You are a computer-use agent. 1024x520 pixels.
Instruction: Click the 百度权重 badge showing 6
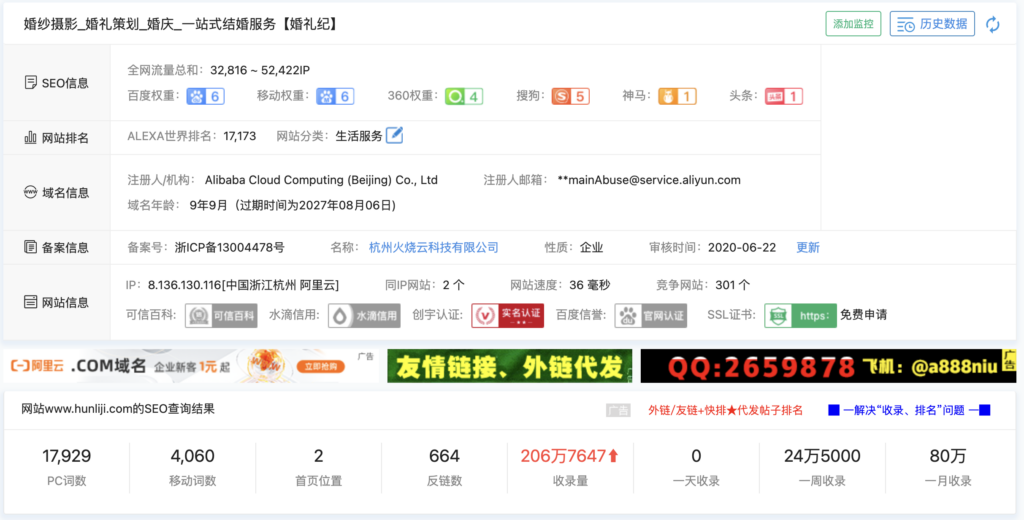click(x=206, y=96)
